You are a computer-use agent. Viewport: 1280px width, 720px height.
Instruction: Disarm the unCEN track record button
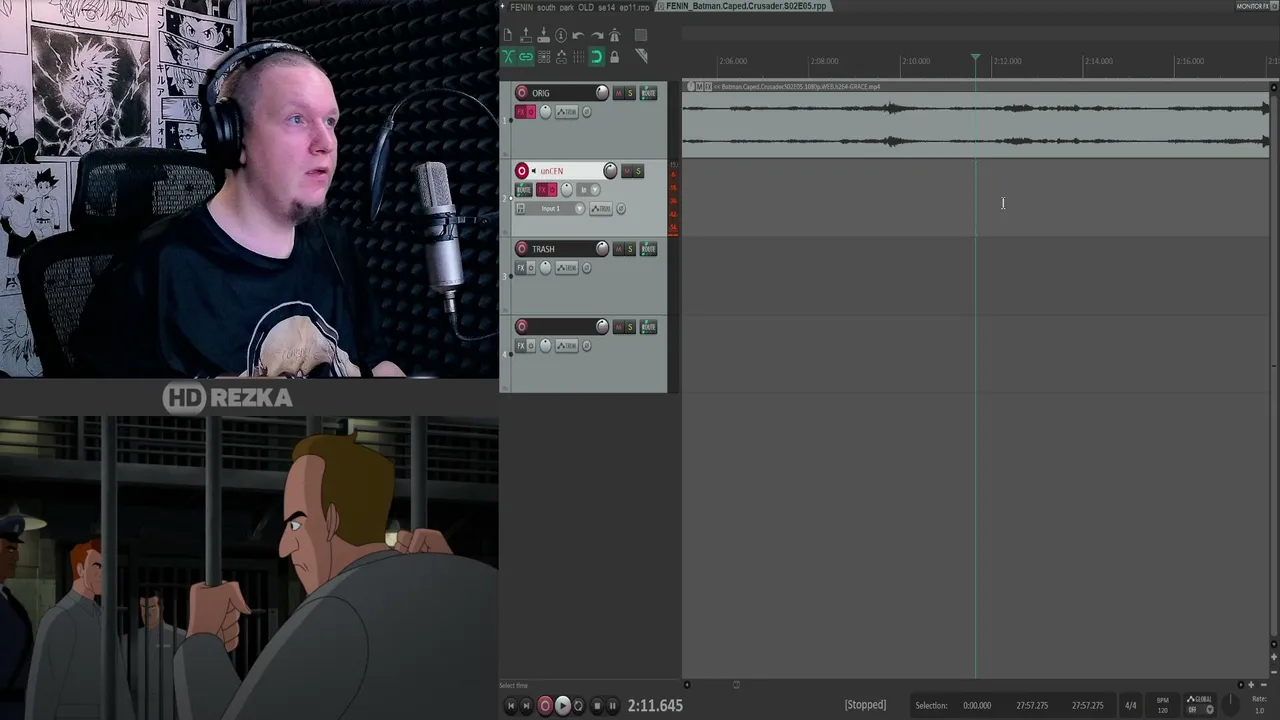coord(522,171)
